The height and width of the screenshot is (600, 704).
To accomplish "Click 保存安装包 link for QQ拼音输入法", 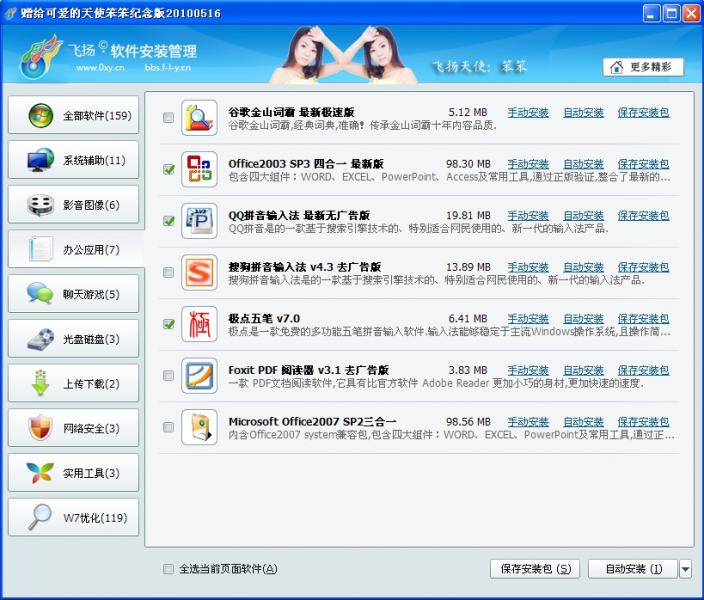I will (x=643, y=216).
